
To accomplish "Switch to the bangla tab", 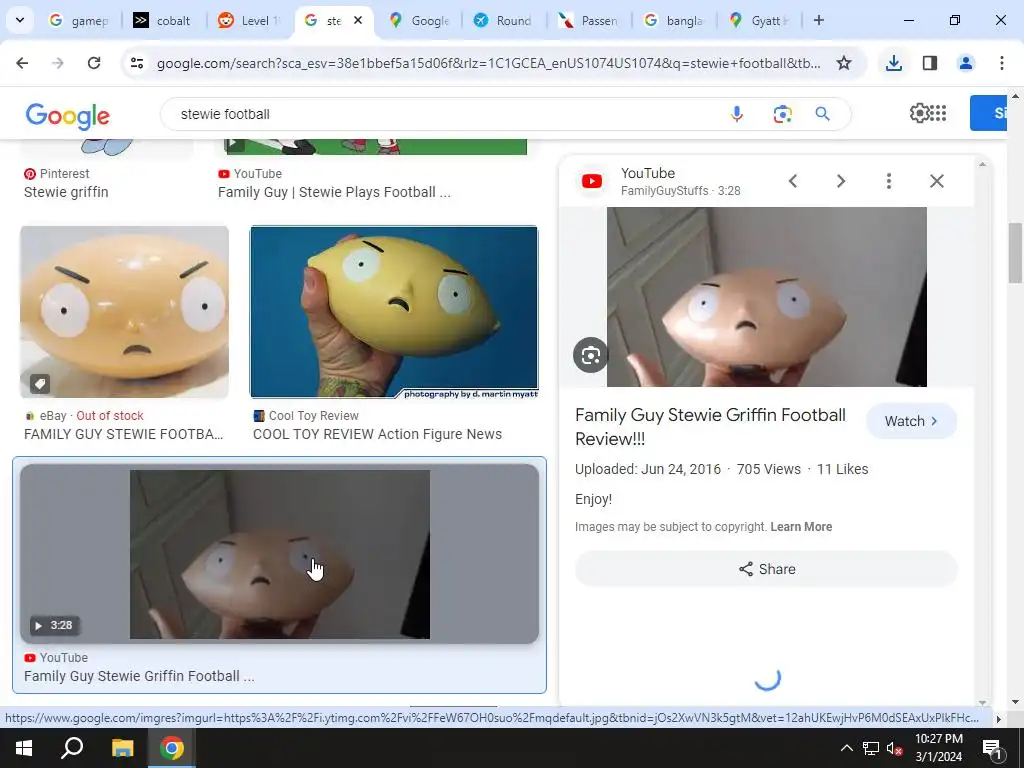I will pyautogui.click(x=673, y=20).
